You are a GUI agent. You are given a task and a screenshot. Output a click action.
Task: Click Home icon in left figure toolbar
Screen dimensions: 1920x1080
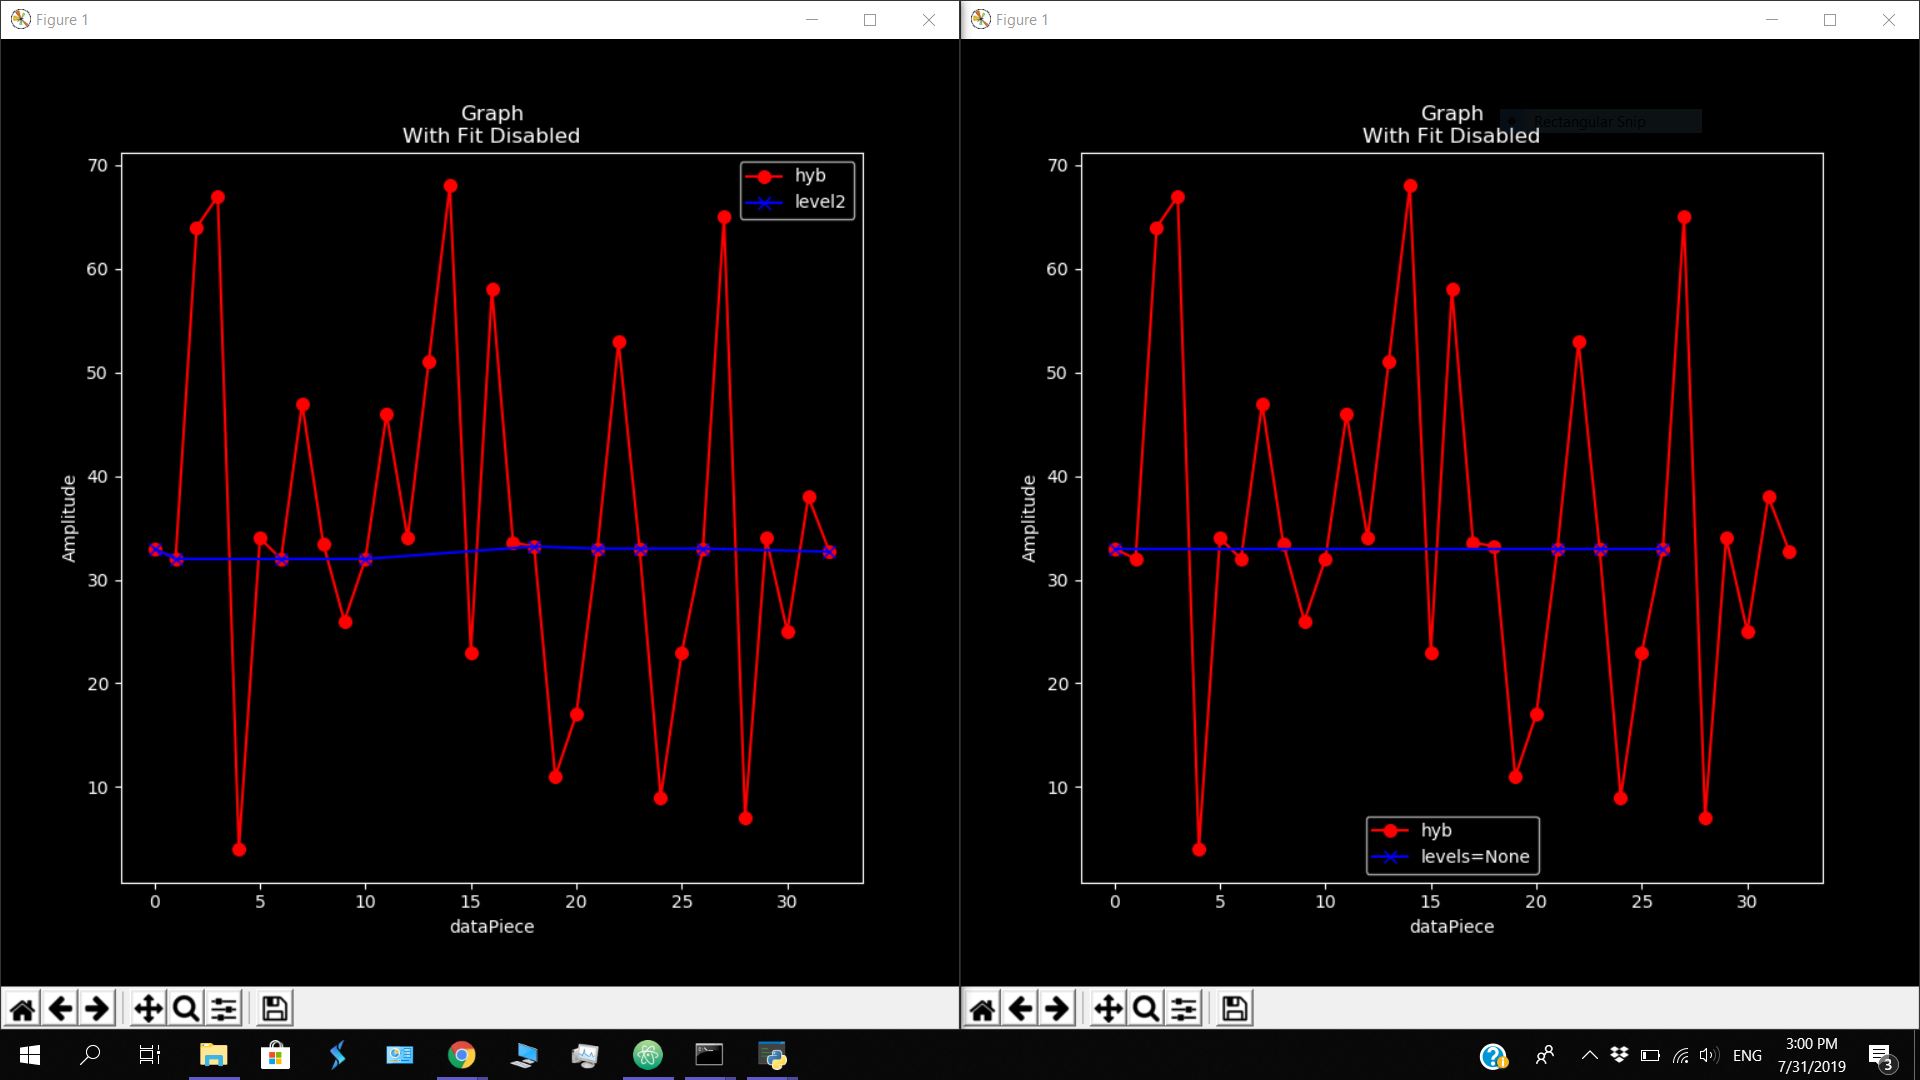[x=23, y=1008]
